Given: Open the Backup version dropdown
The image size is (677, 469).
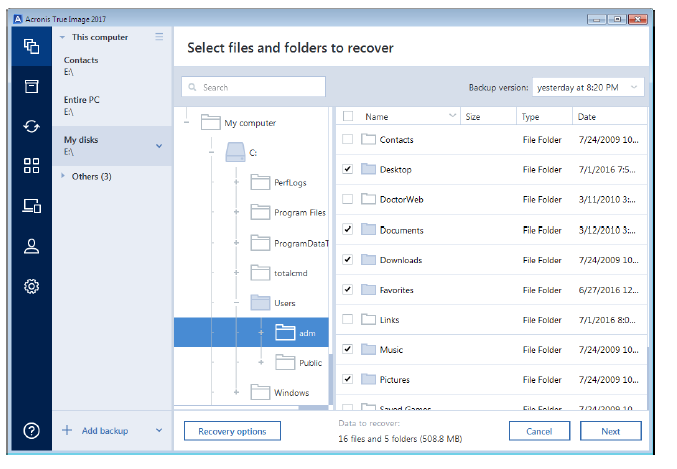Looking at the screenshot, I should [588, 87].
